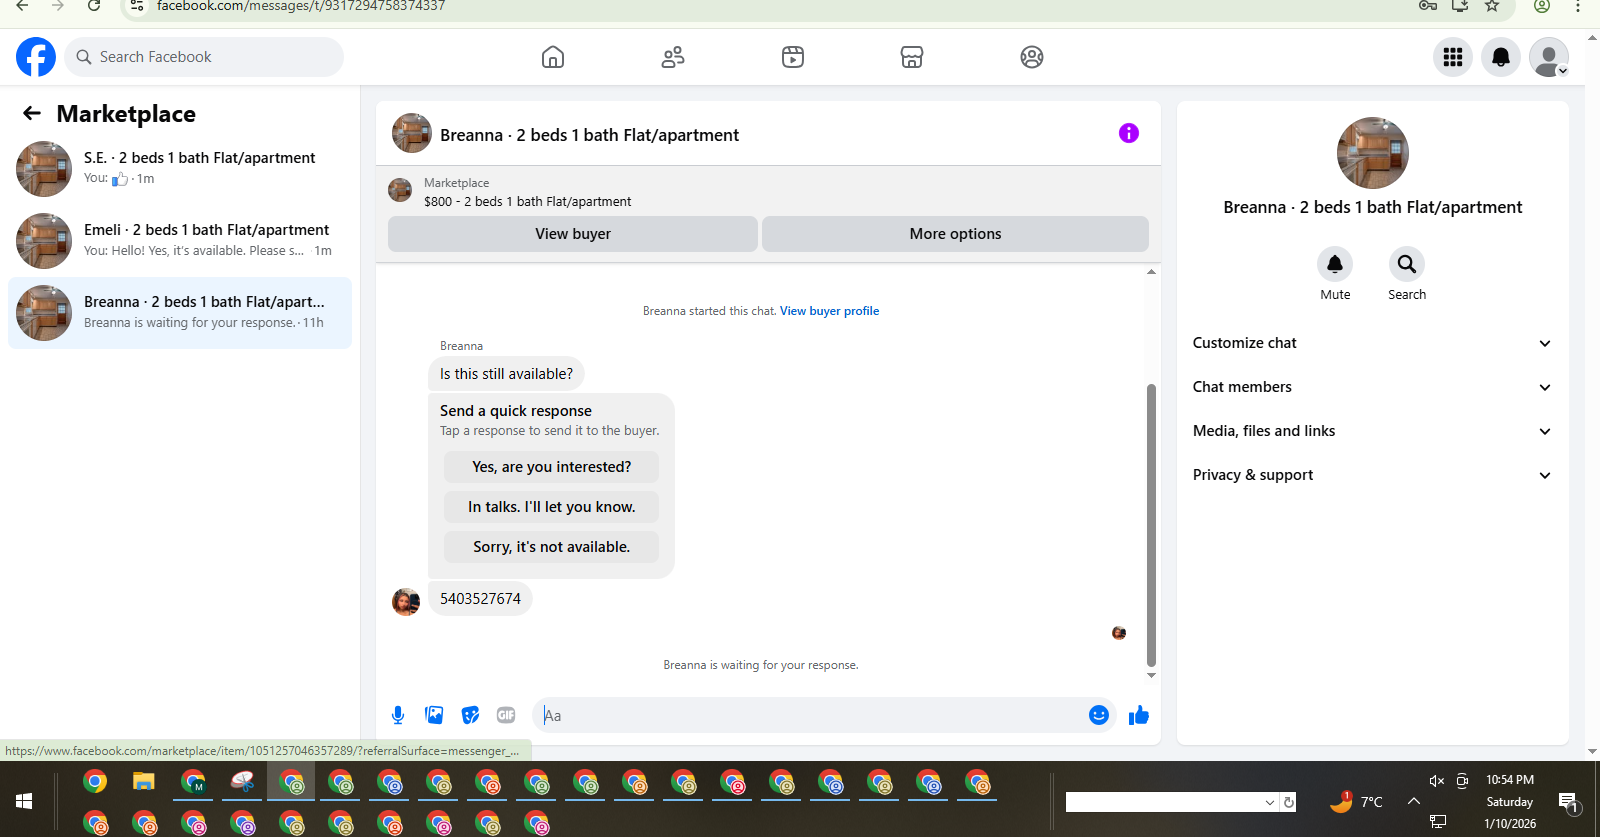Open the account profile avatar menu
Screen dimensions: 1600x837
pos(1549,57)
